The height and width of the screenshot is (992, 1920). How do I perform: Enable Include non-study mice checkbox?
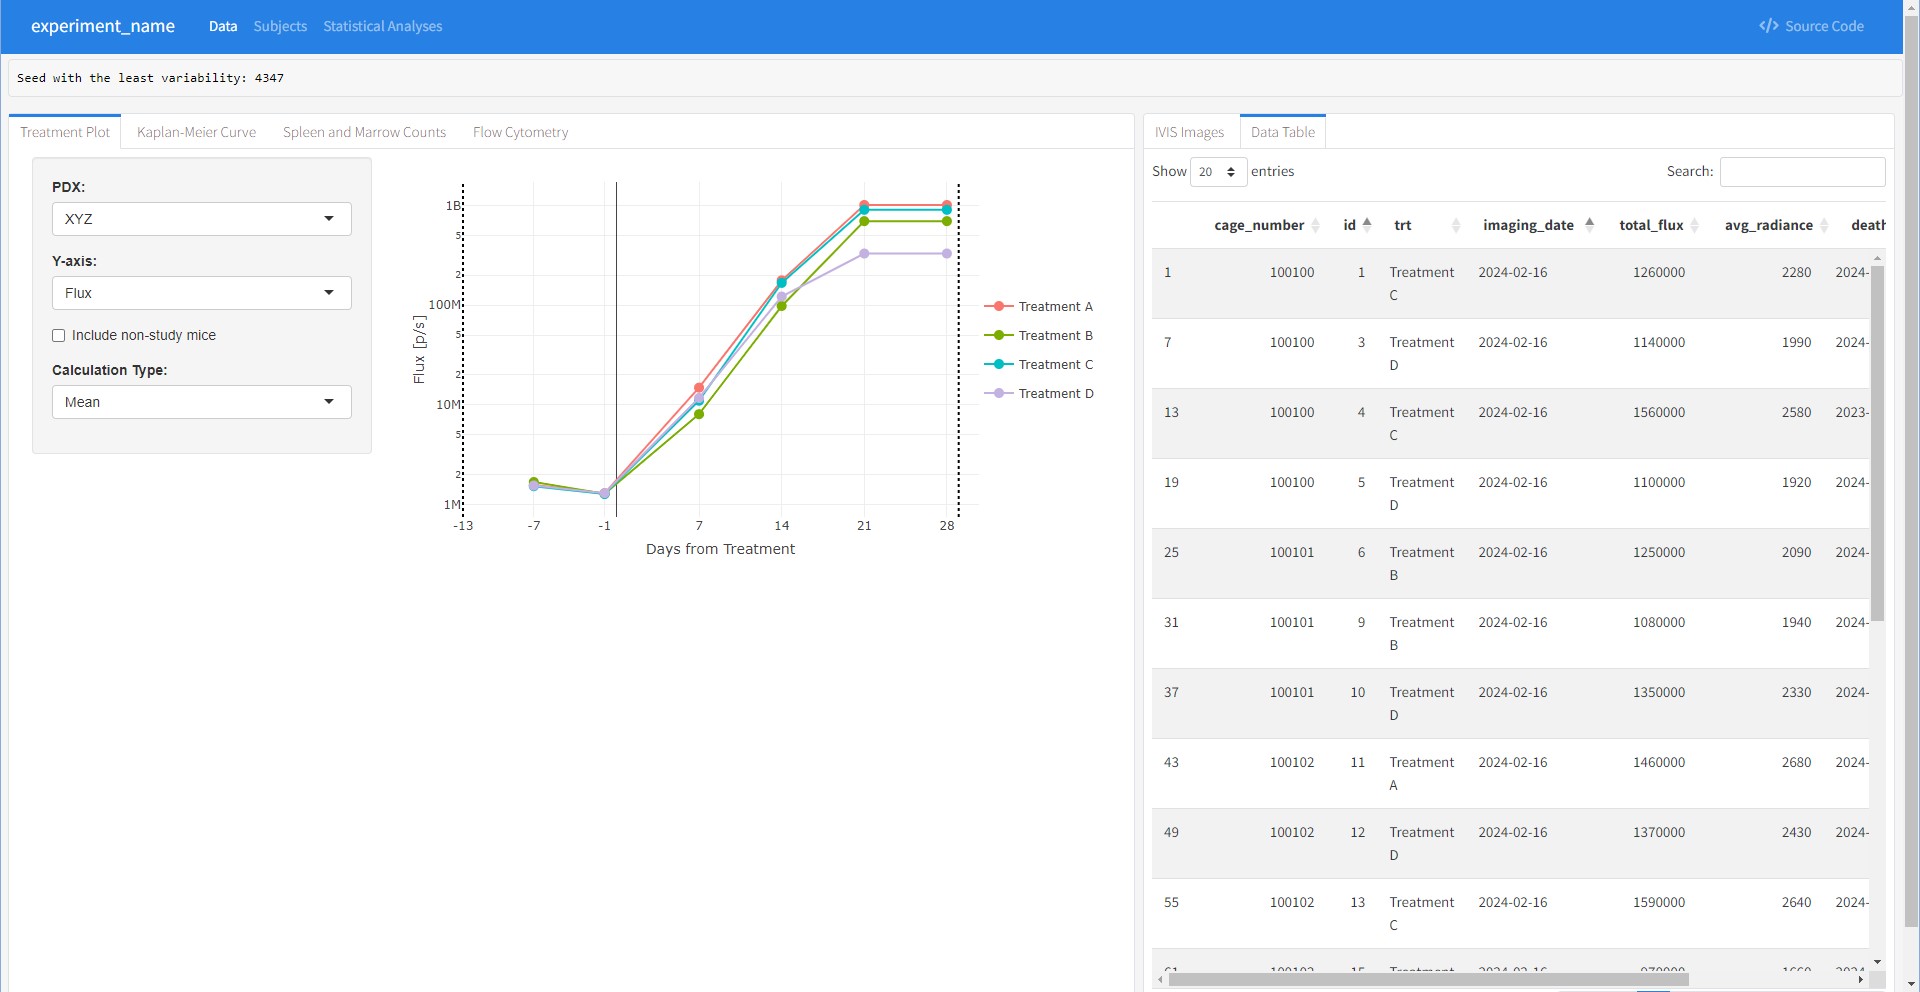(59, 336)
